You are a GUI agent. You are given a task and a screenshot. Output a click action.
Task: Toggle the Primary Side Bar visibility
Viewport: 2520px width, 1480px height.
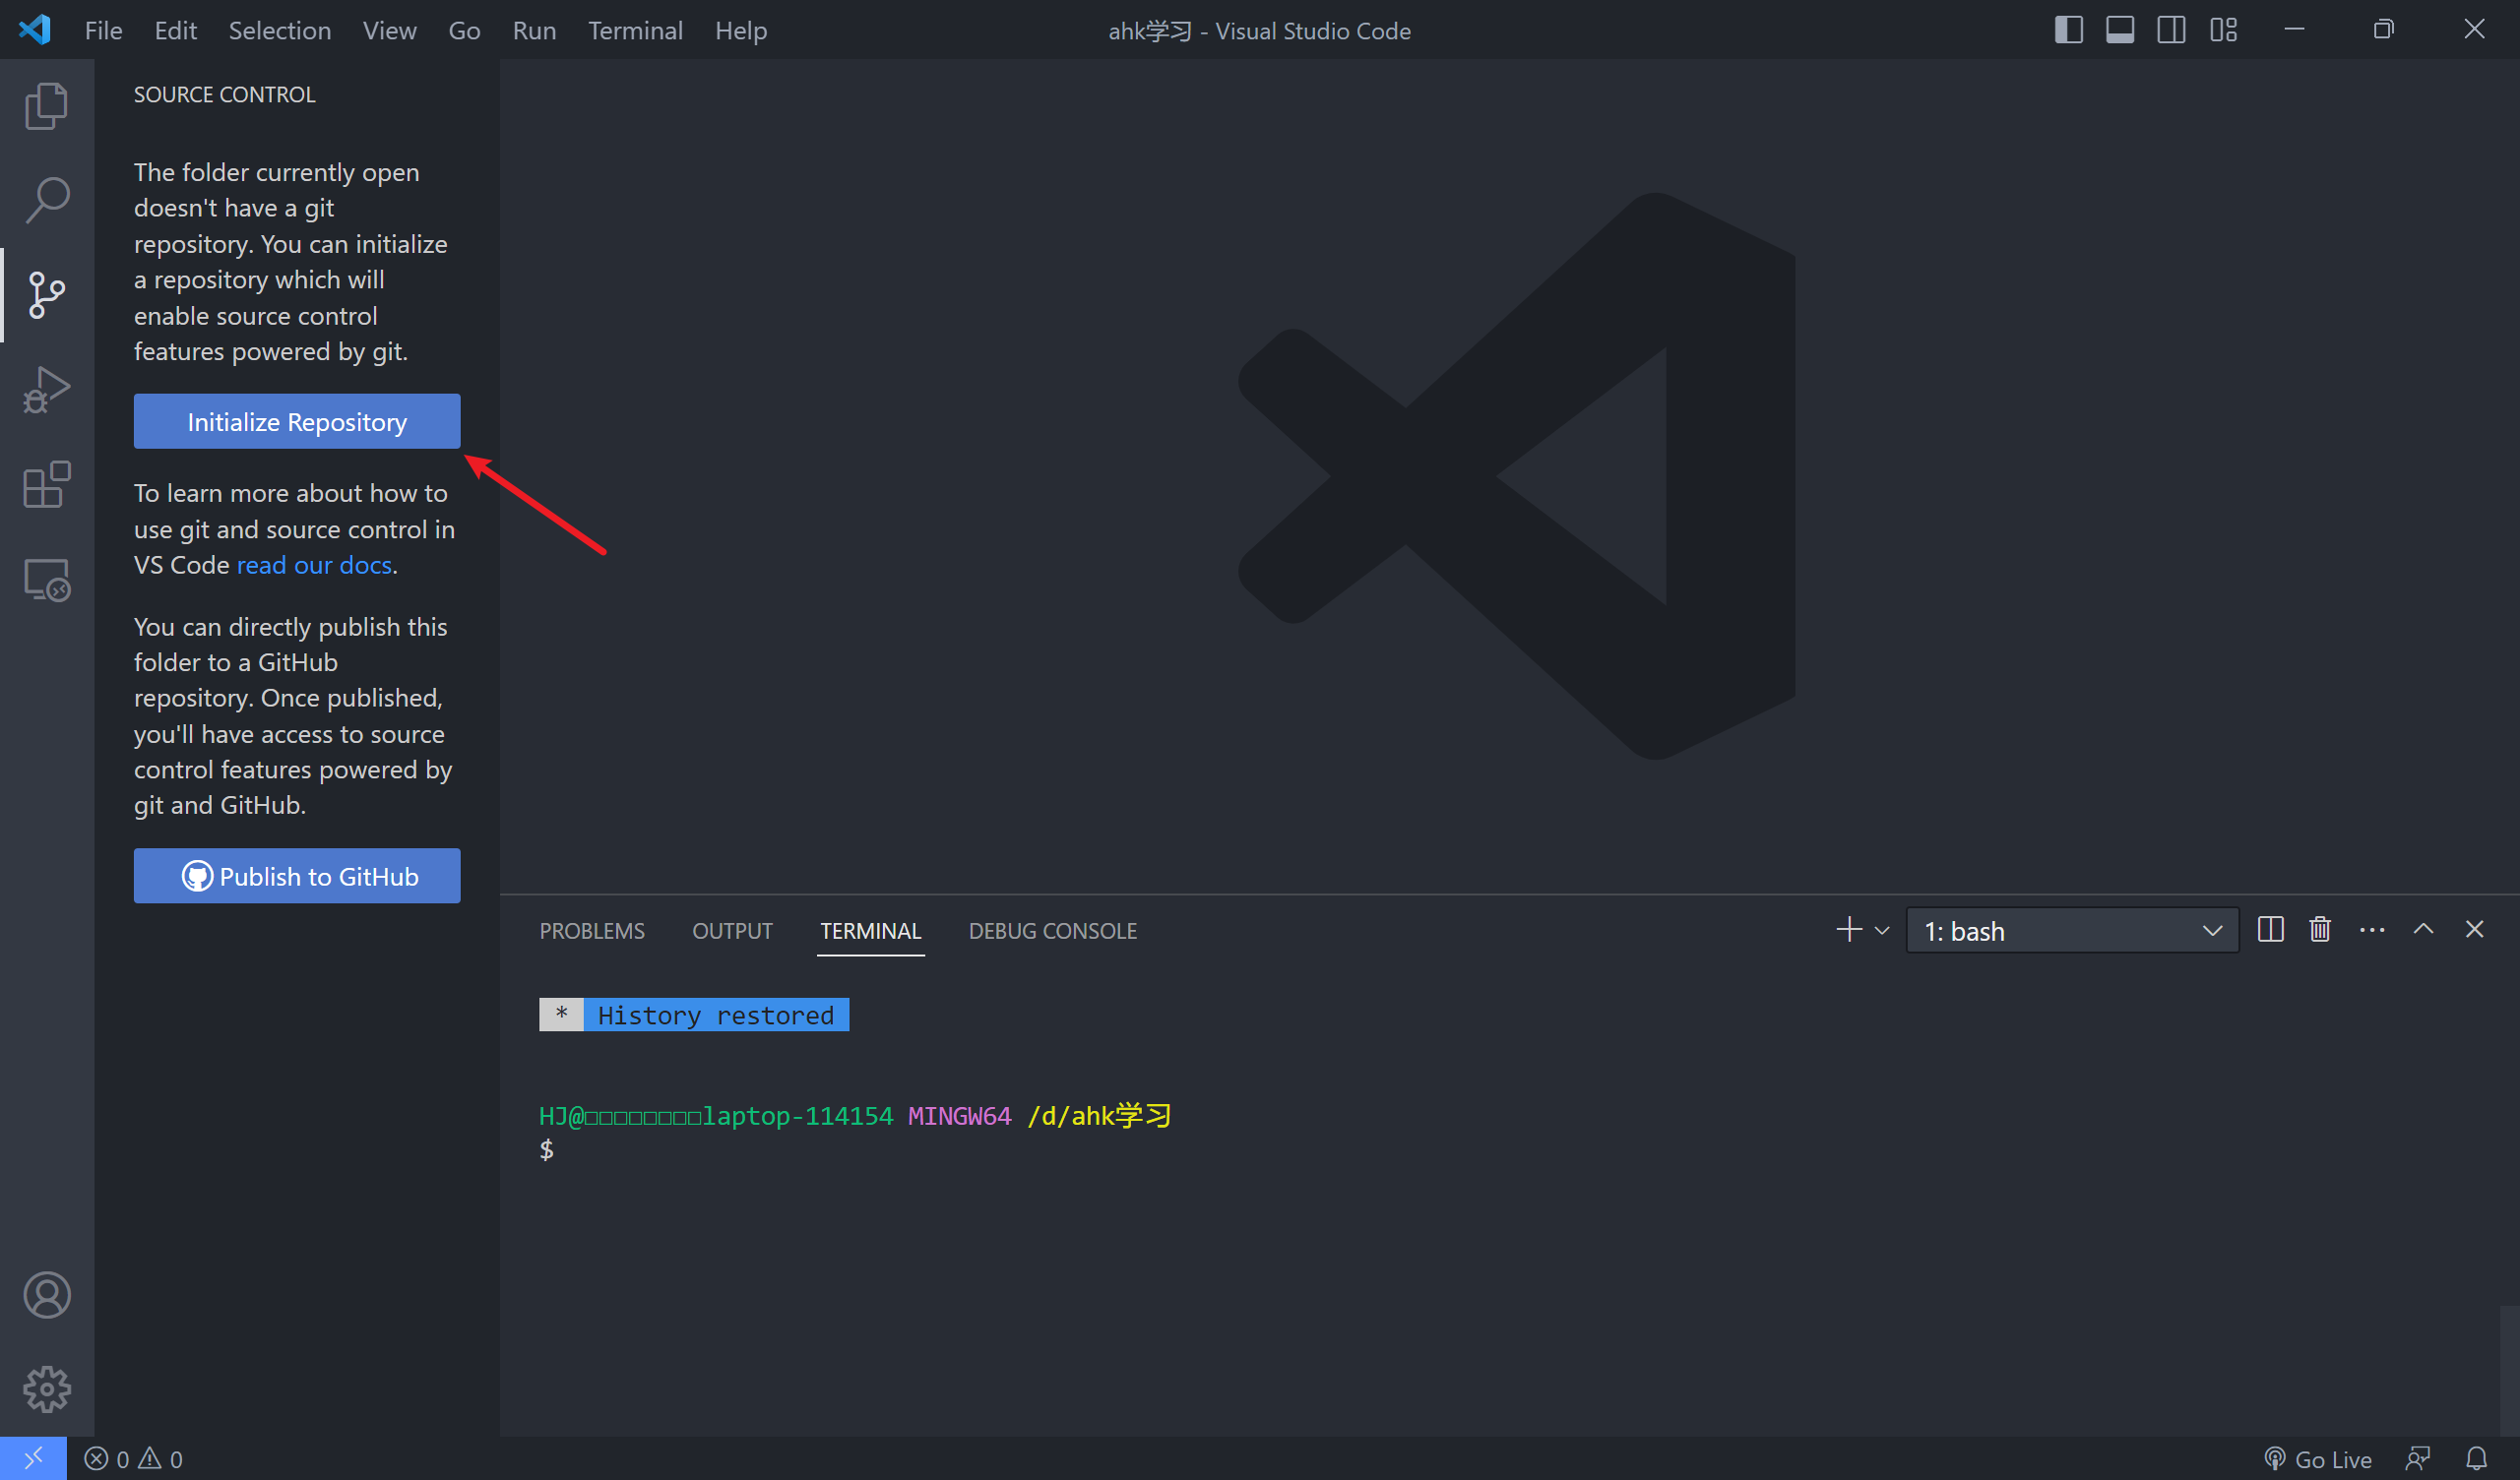[2067, 30]
